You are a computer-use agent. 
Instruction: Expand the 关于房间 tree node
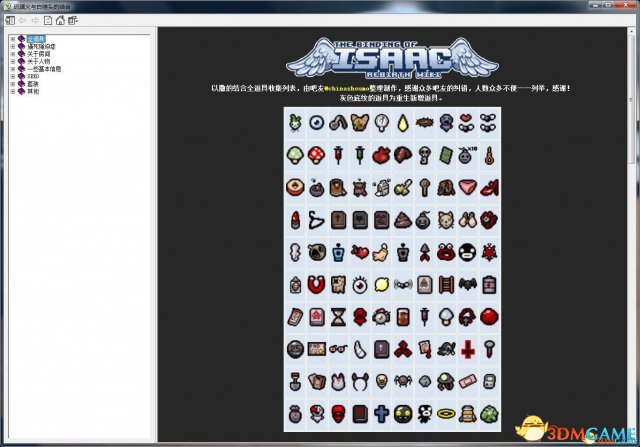point(13,54)
